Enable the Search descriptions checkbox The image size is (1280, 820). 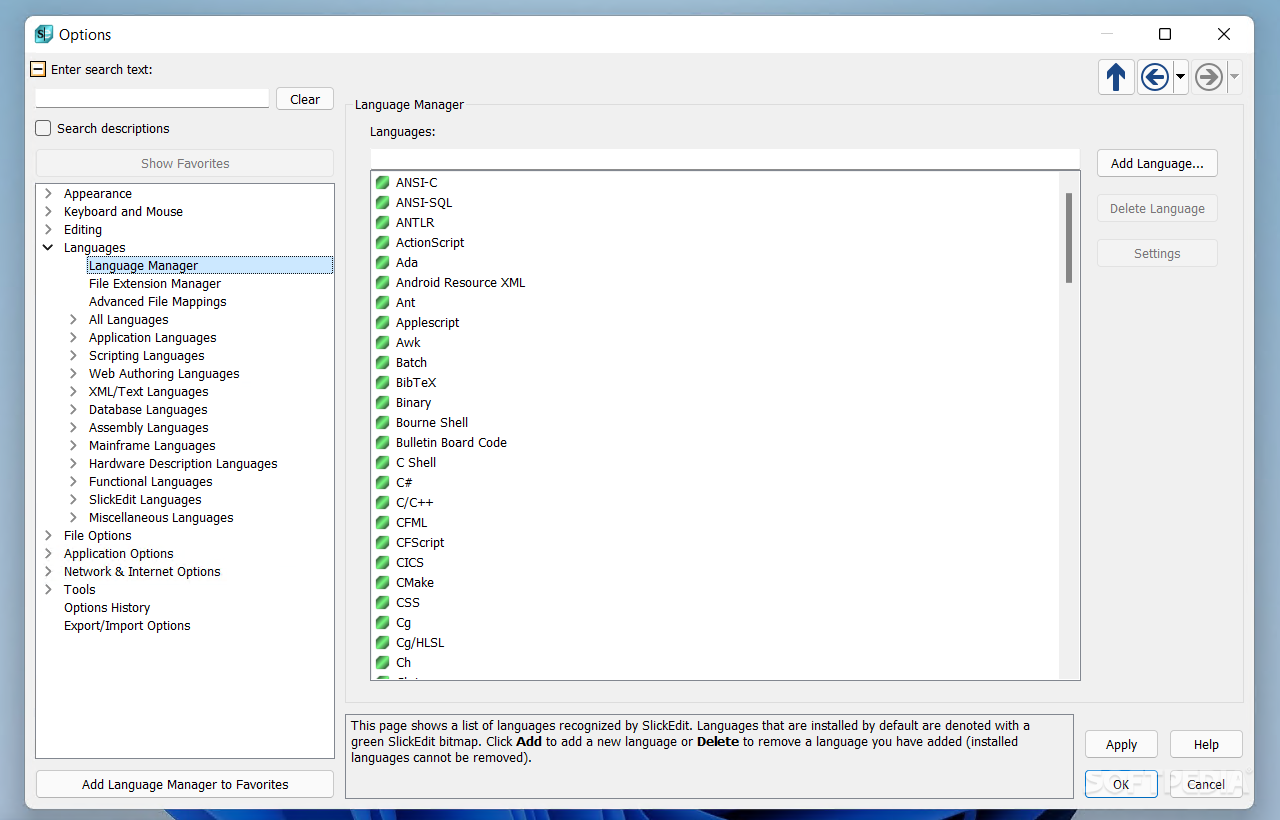point(43,128)
